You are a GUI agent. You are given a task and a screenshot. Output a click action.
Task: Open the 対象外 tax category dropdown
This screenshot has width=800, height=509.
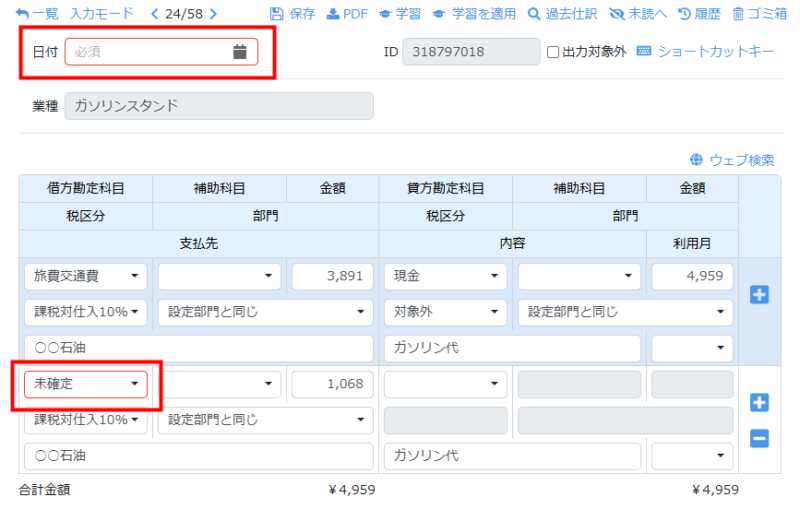coord(445,311)
